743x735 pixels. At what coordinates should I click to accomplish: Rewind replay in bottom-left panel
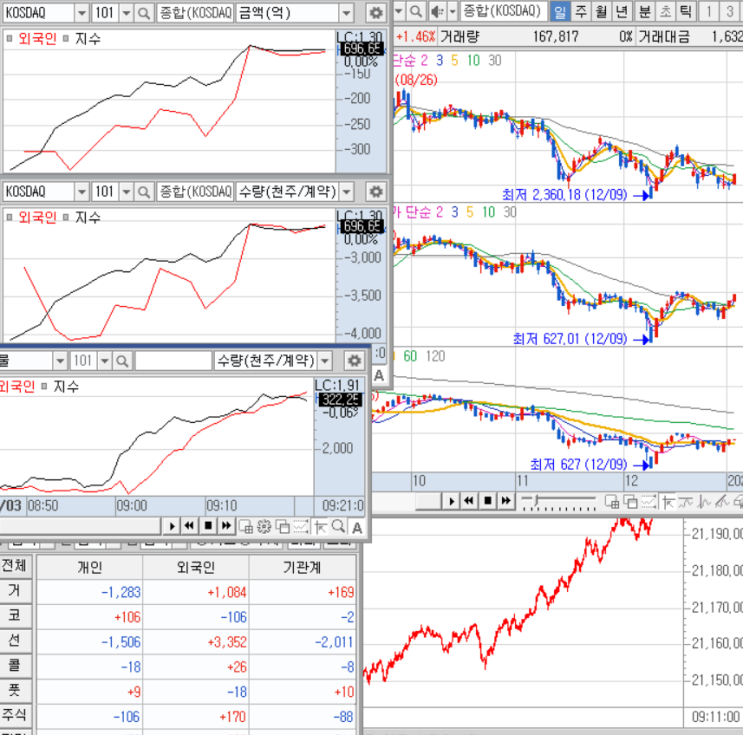(x=190, y=526)
